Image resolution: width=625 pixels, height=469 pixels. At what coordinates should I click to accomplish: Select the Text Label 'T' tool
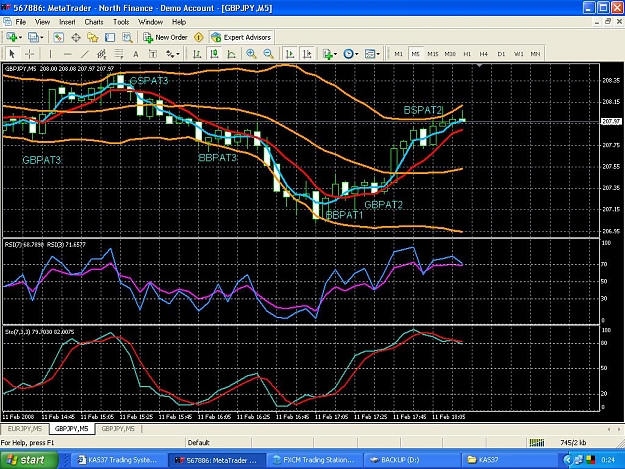tap(153, 54)
